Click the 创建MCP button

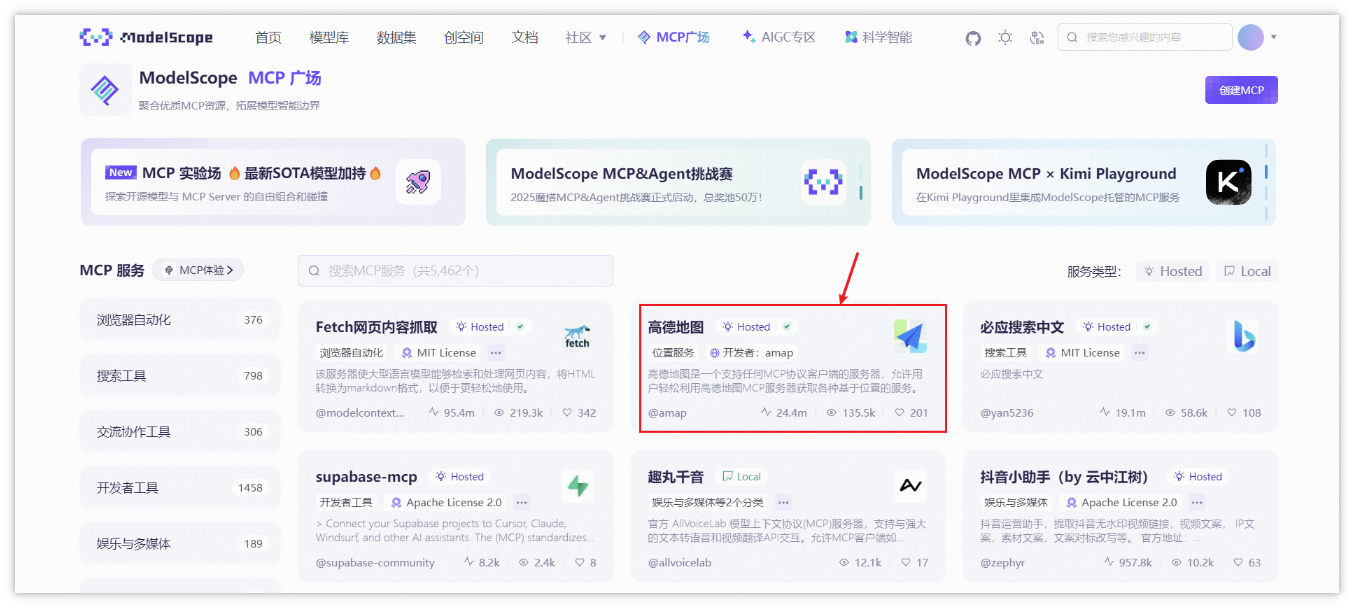1241,90
